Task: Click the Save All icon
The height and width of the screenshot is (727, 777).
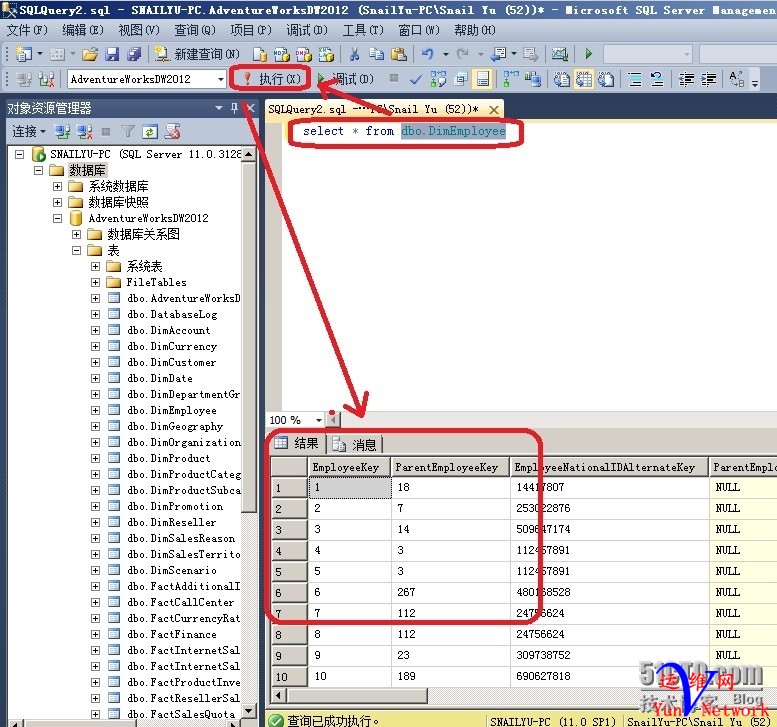Action: pyautogui.click(x=134, y=54)
